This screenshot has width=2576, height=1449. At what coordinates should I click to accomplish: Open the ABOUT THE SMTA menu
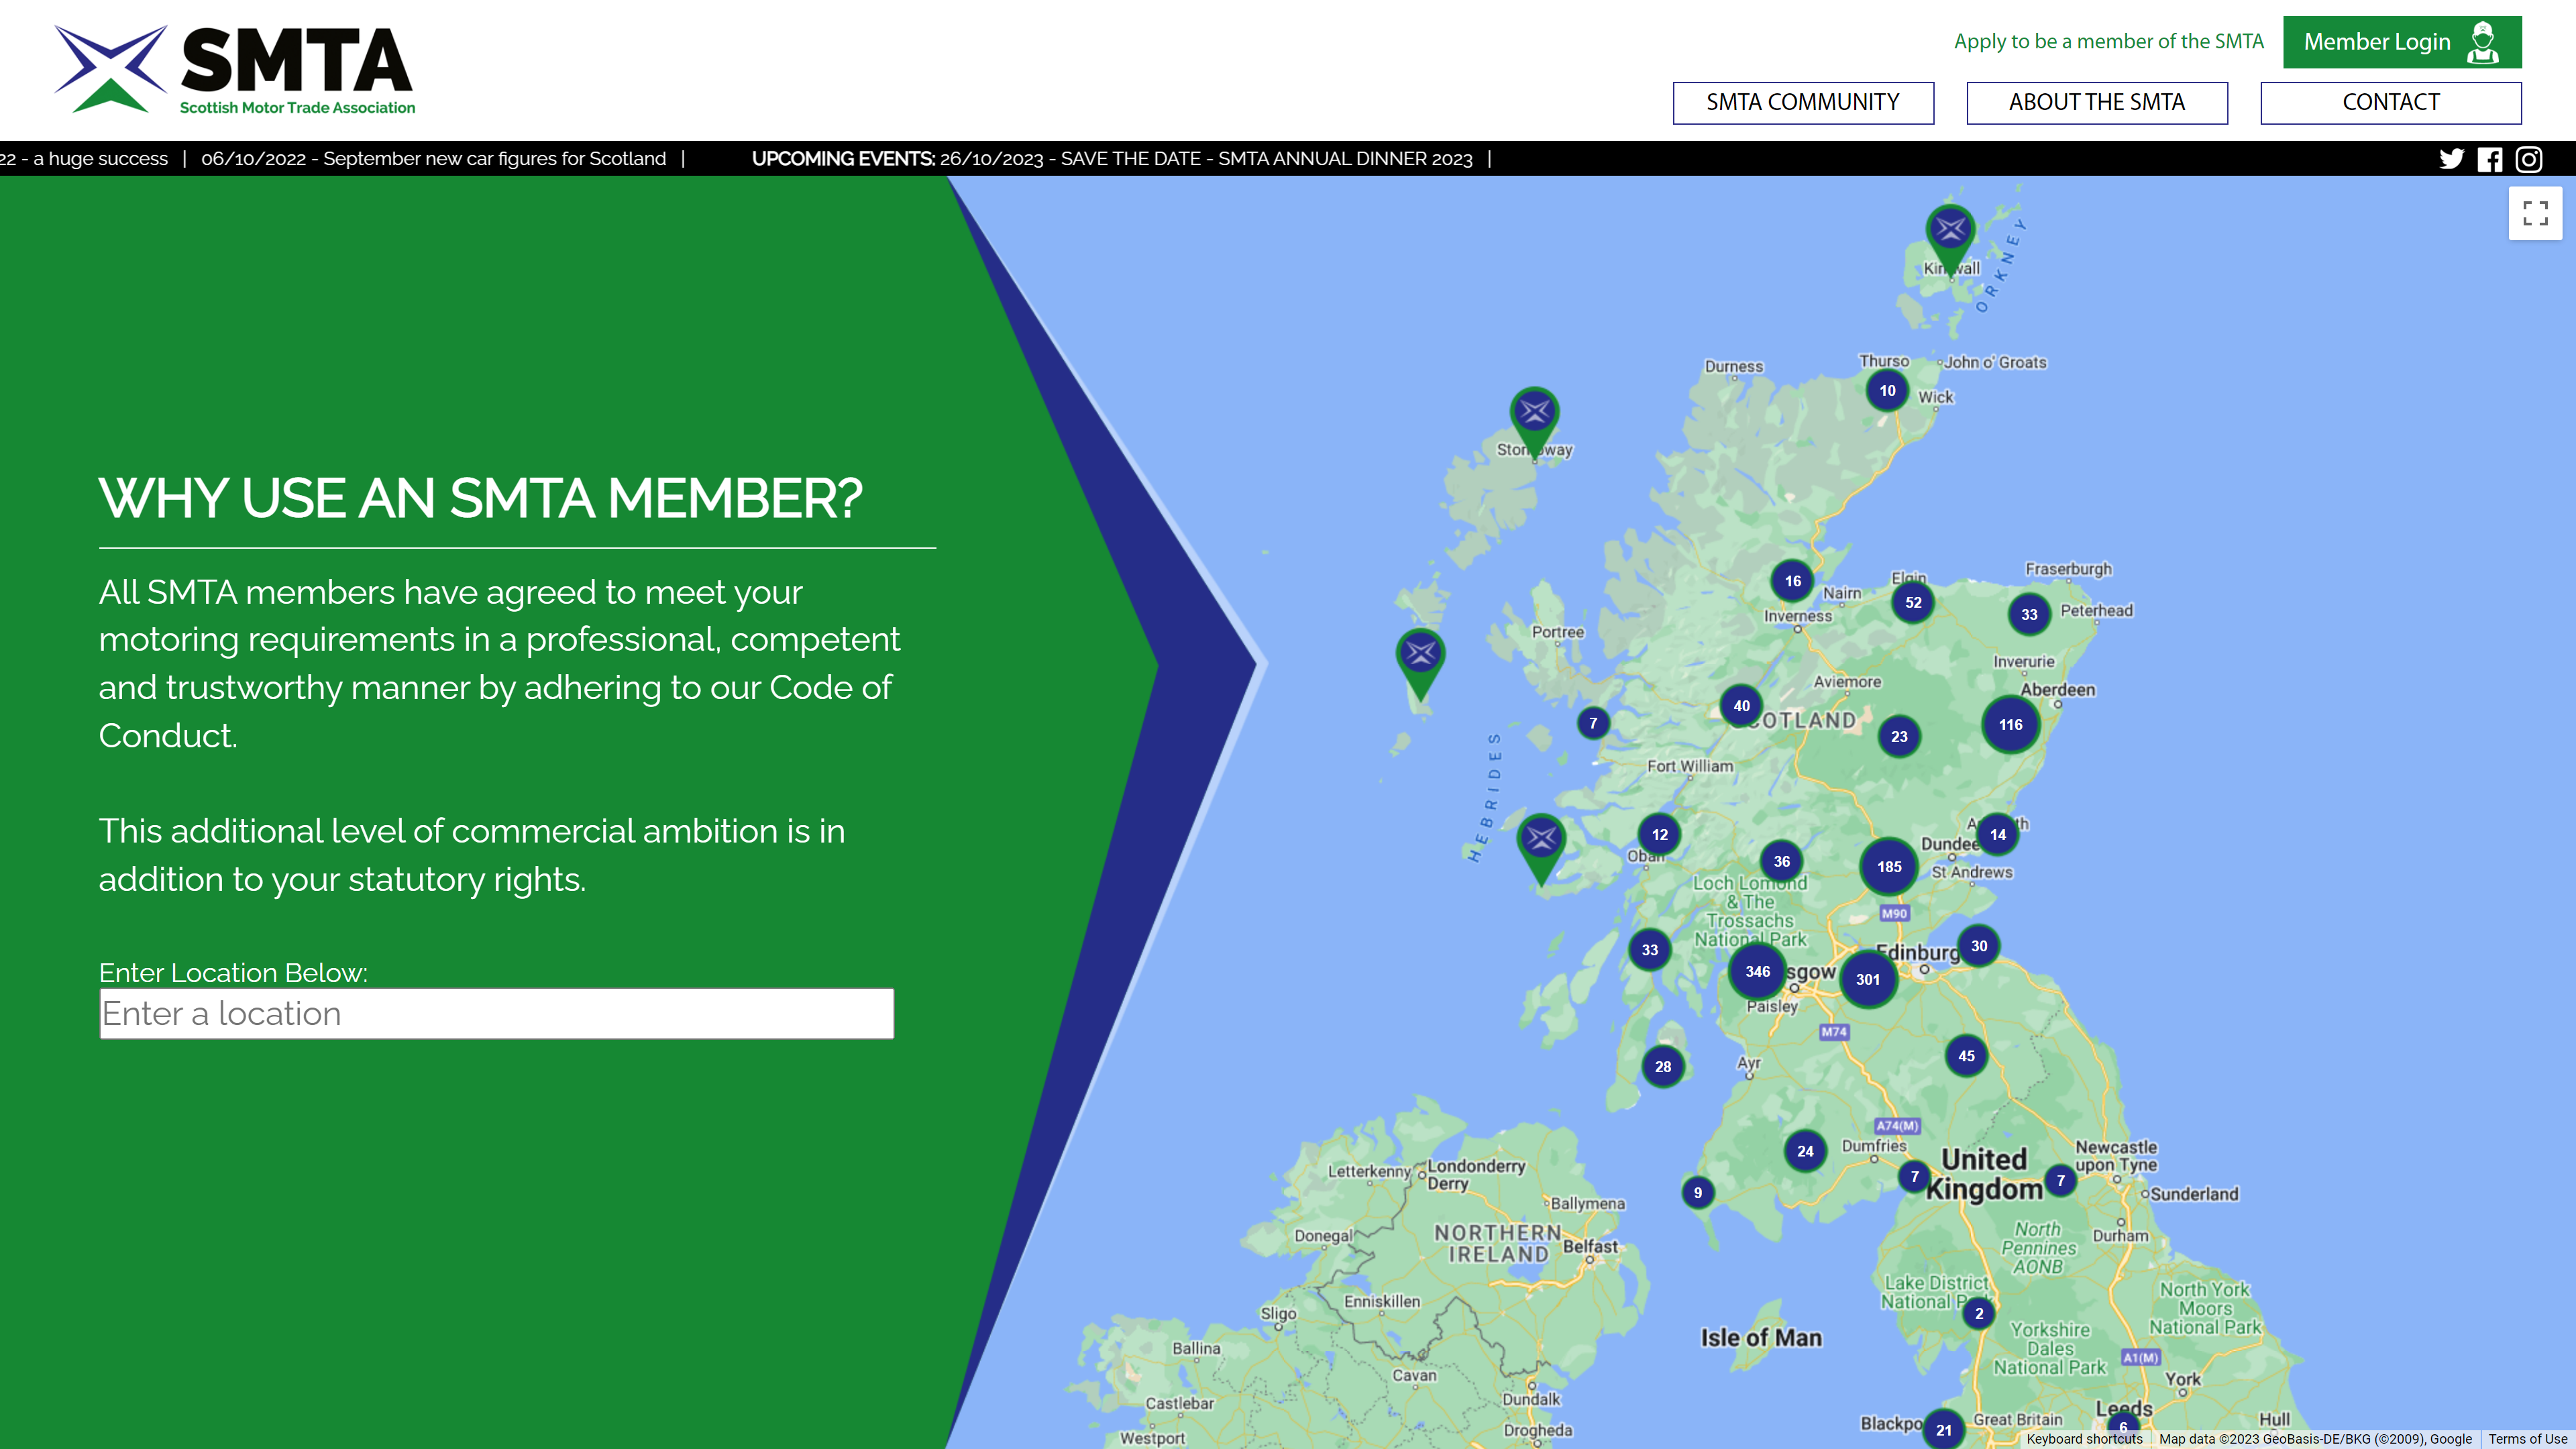(x=2097, y=103)
